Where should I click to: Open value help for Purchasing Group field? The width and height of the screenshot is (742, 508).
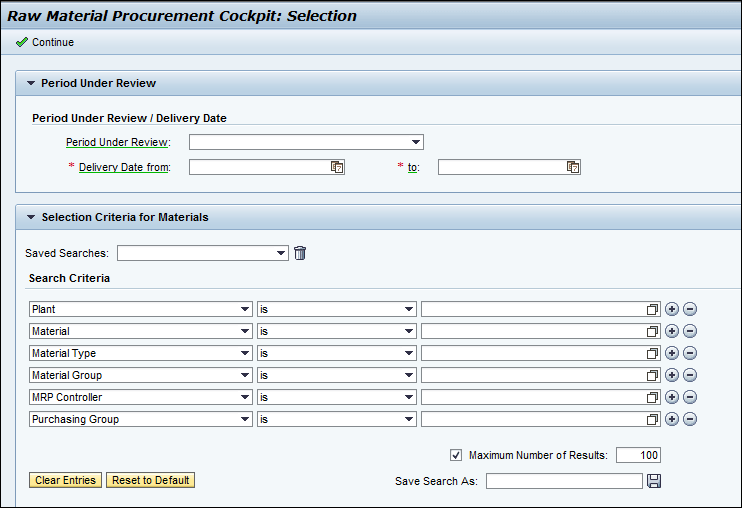tap(653, 420)
